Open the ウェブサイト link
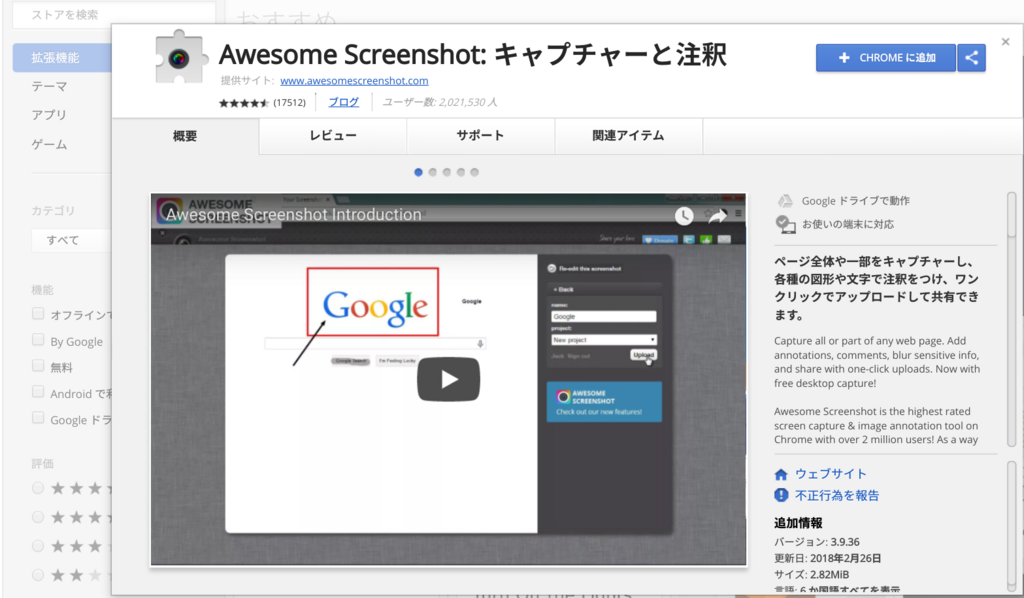 pyautogui.click(x=831, y=474)
